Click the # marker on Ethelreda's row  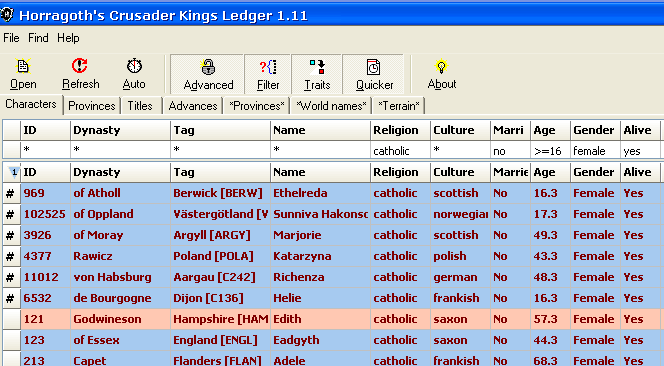pyautogui.click(x=11, y=193)
